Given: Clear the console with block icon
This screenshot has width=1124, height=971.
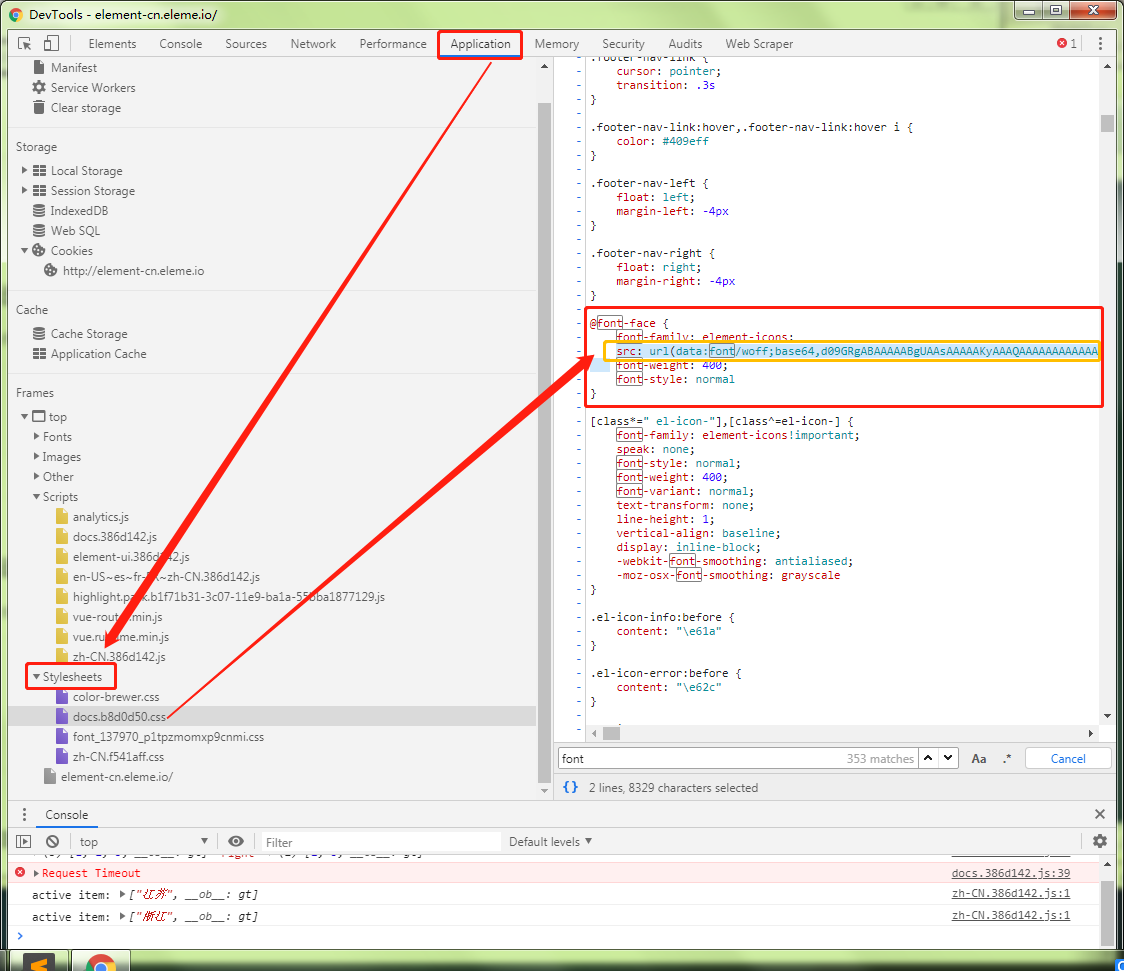Looking at the screenshot, I should 52,841.
